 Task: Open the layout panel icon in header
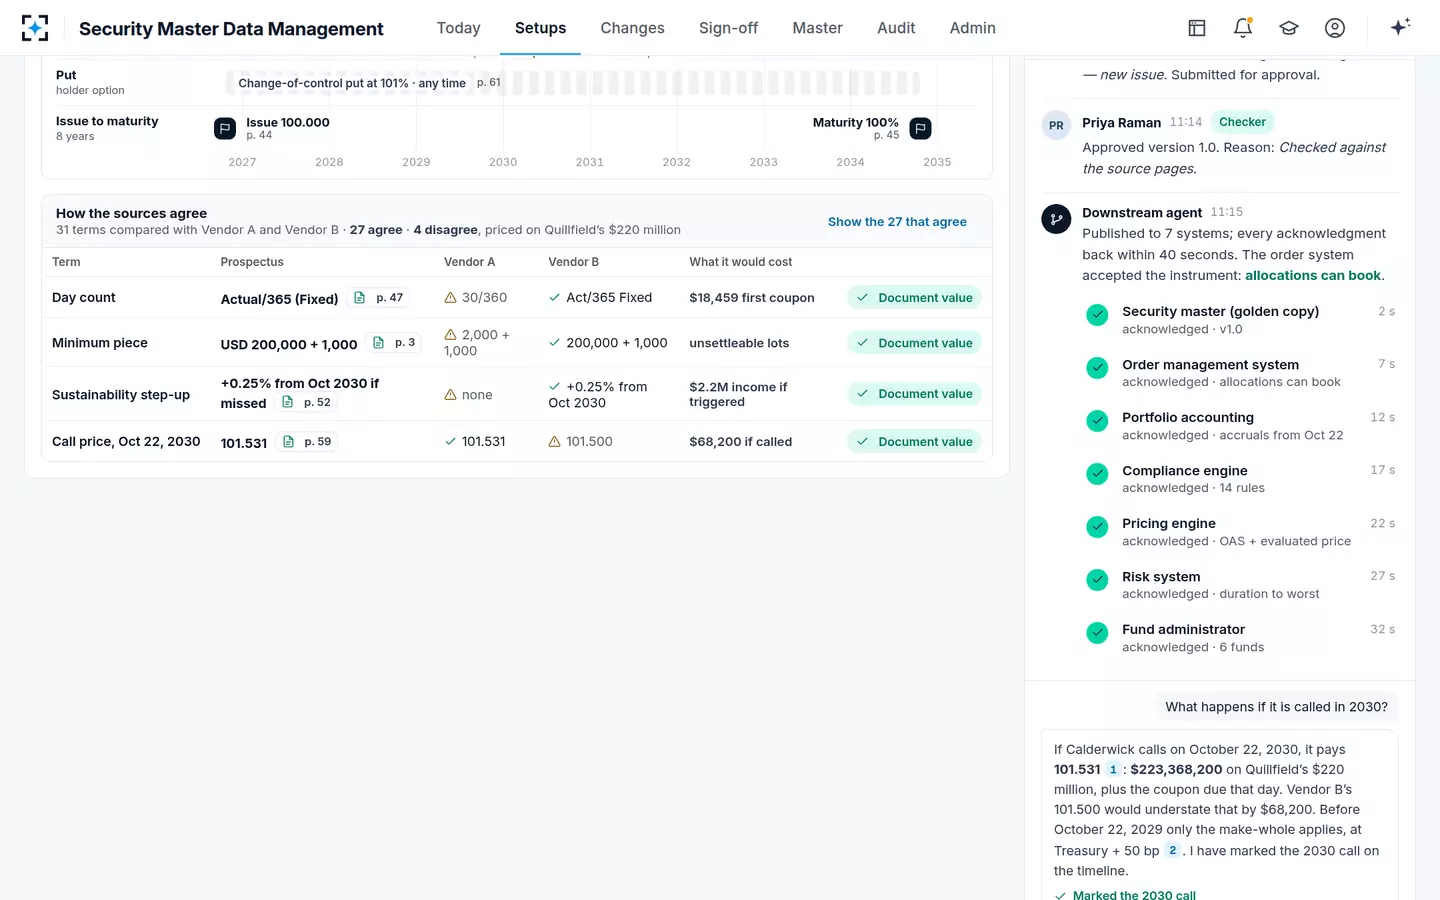point(1197,28)
